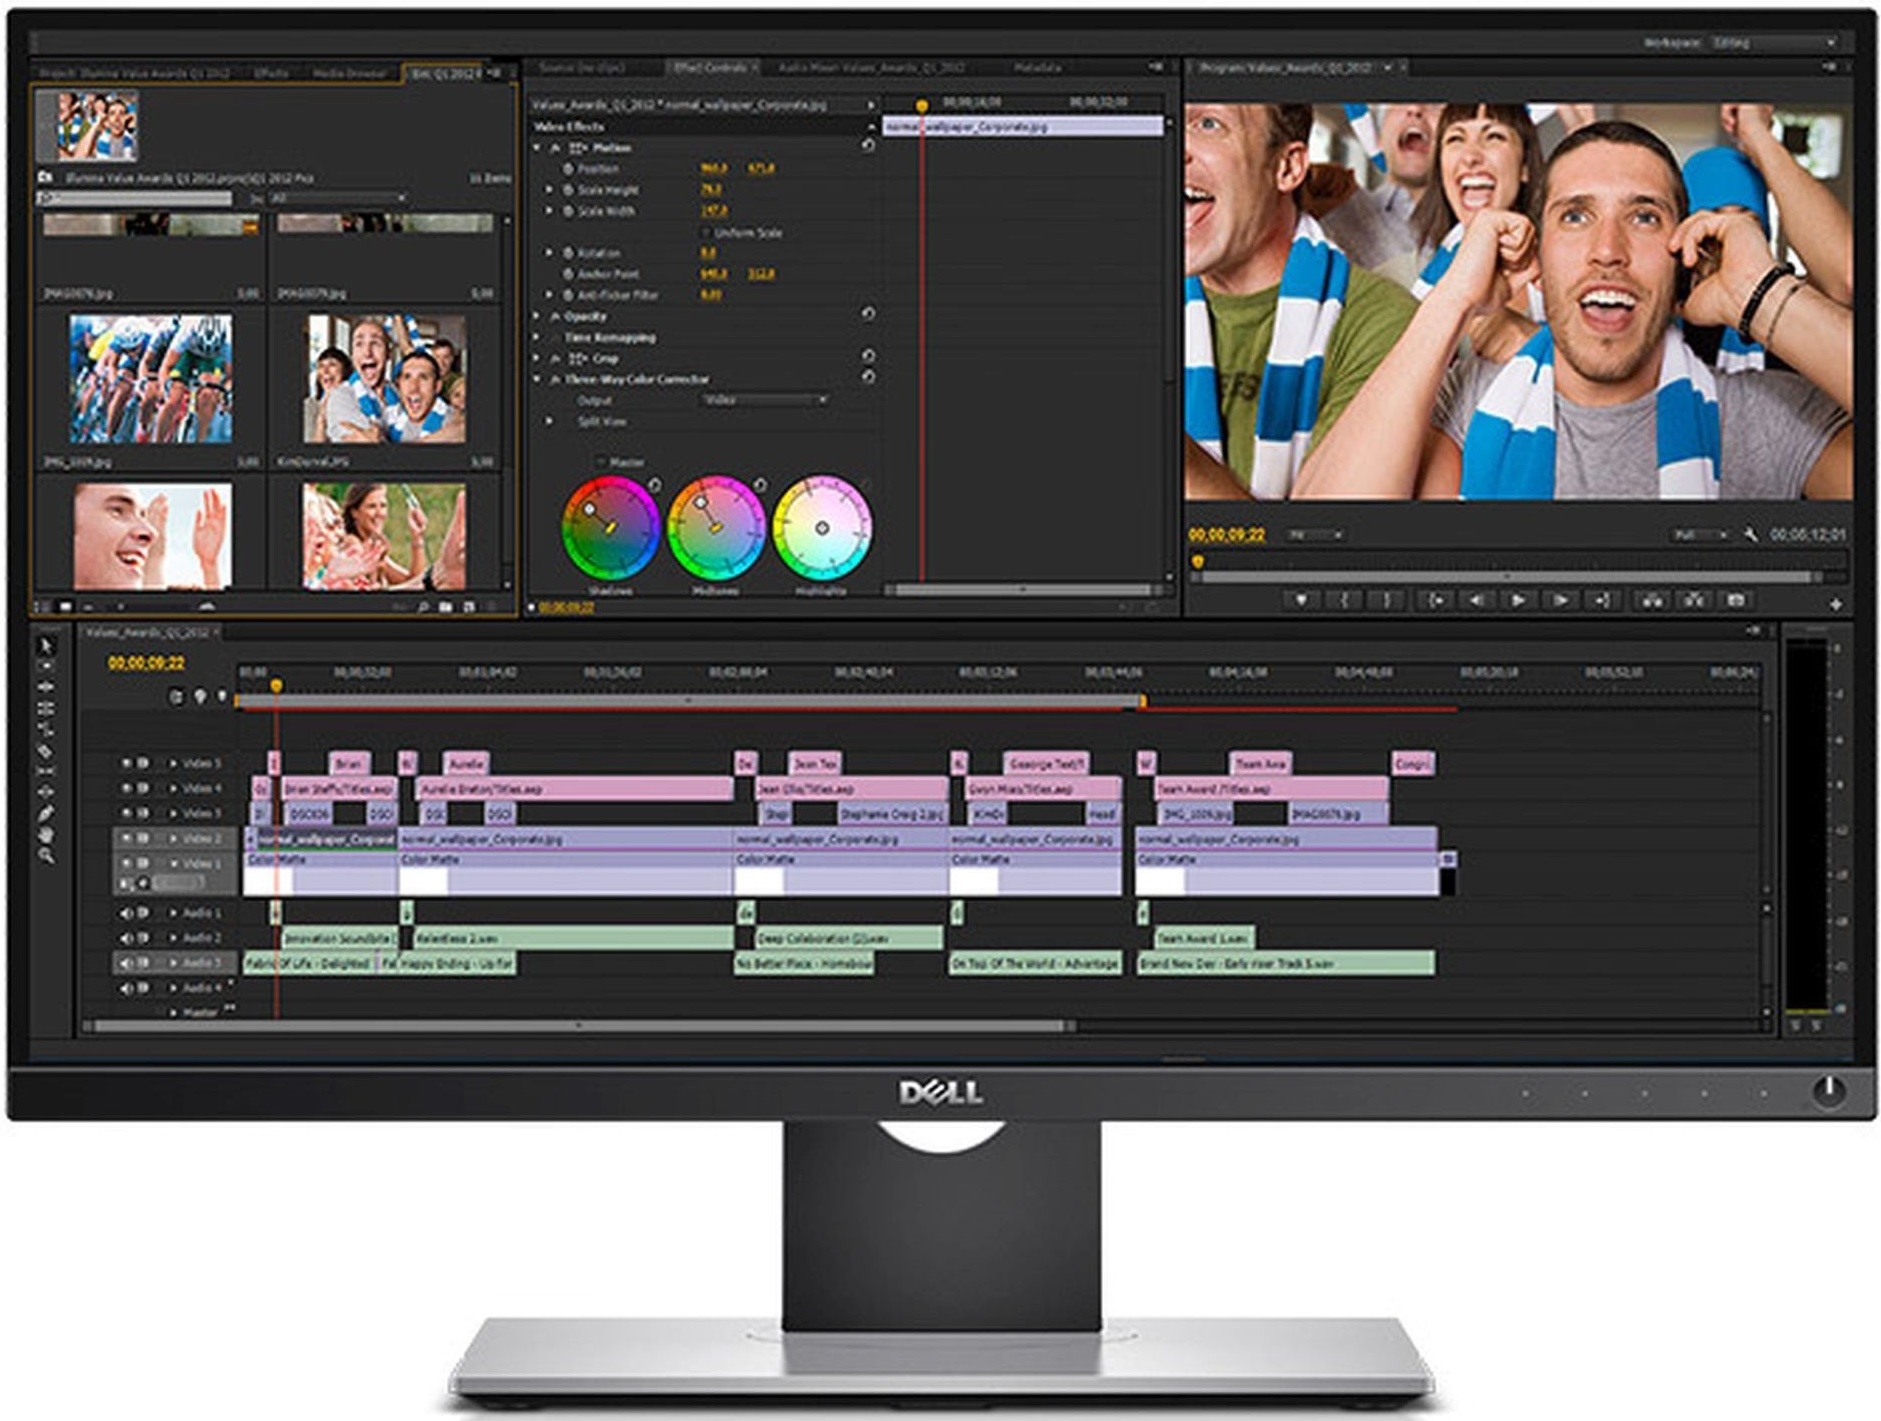
Task: Switch to the Source tab
Action: pyautogui.click(x=582, y=68)
